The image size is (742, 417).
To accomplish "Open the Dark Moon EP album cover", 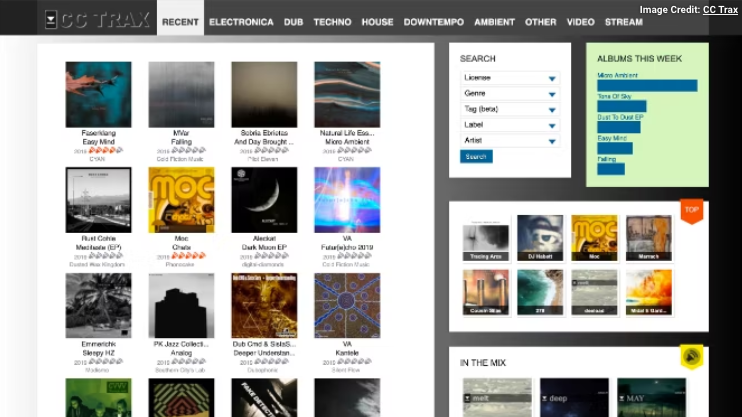I will click(x=264, y=200).
